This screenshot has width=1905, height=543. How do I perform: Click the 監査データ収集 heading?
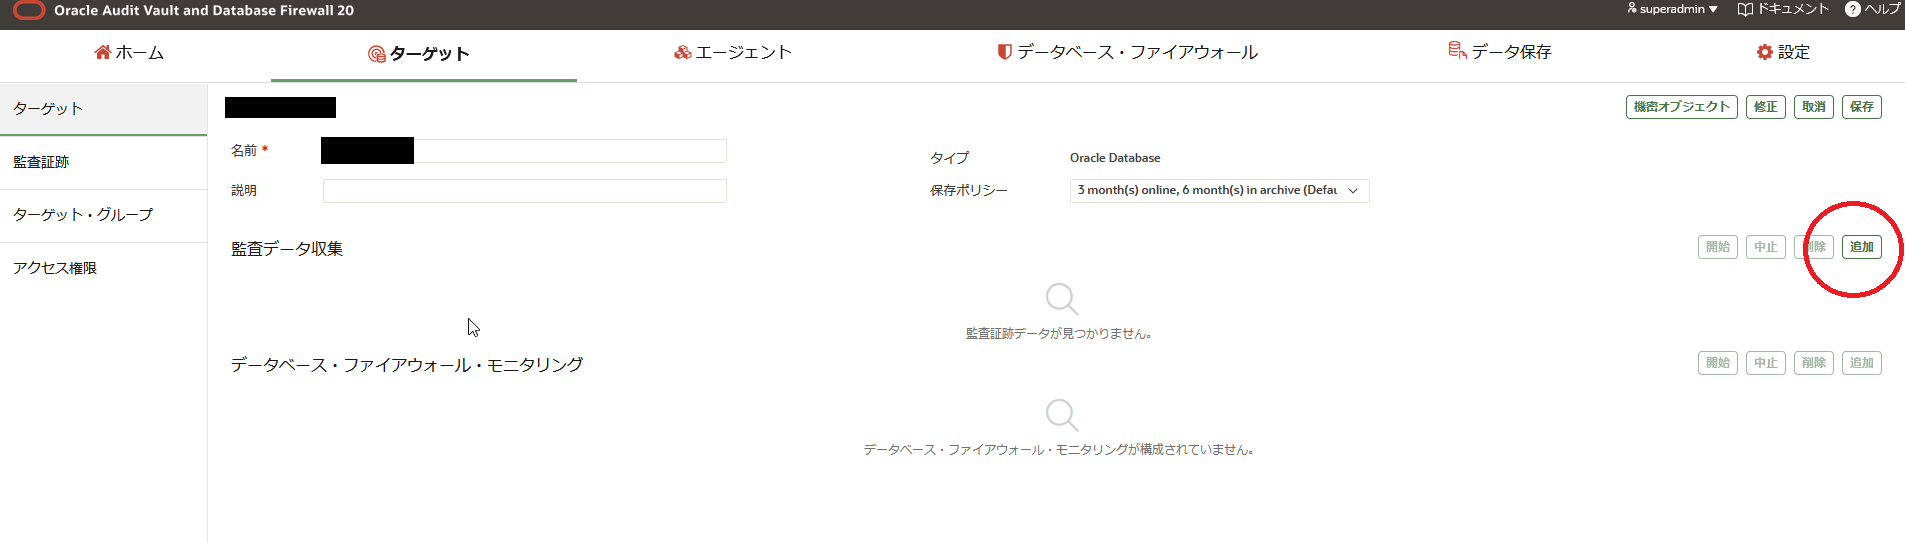point(287,249)
